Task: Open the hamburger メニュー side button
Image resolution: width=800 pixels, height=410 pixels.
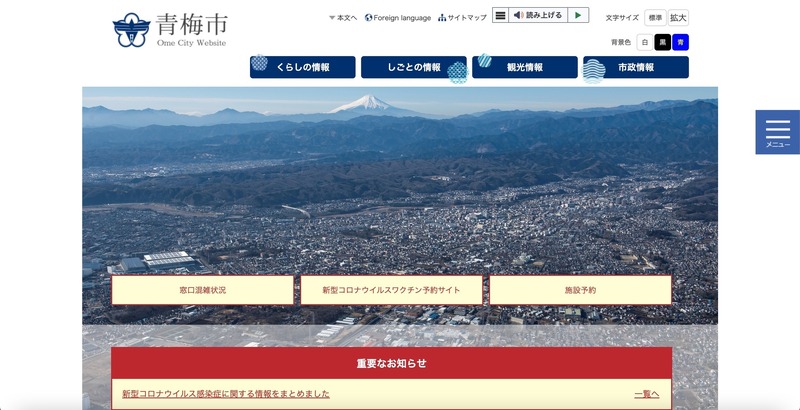Action: click(777, 132)
